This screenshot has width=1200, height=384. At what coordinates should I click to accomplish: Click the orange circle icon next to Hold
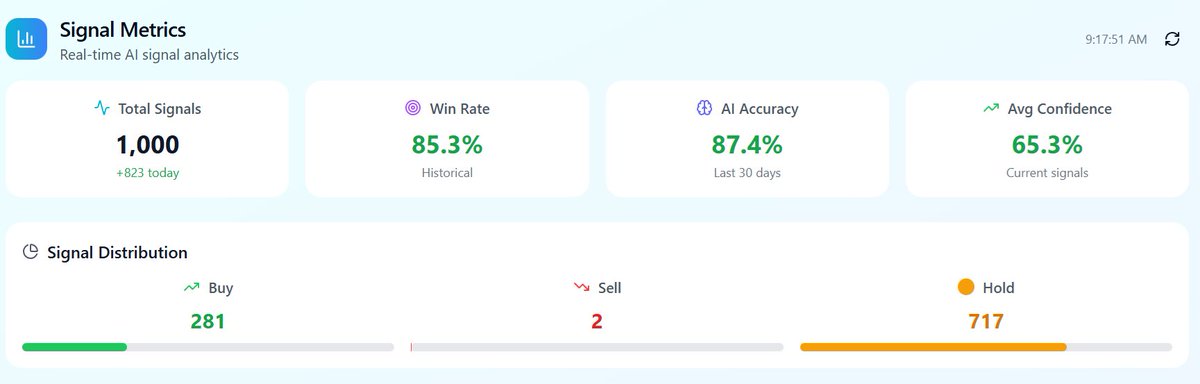click(x=965, y=287)
